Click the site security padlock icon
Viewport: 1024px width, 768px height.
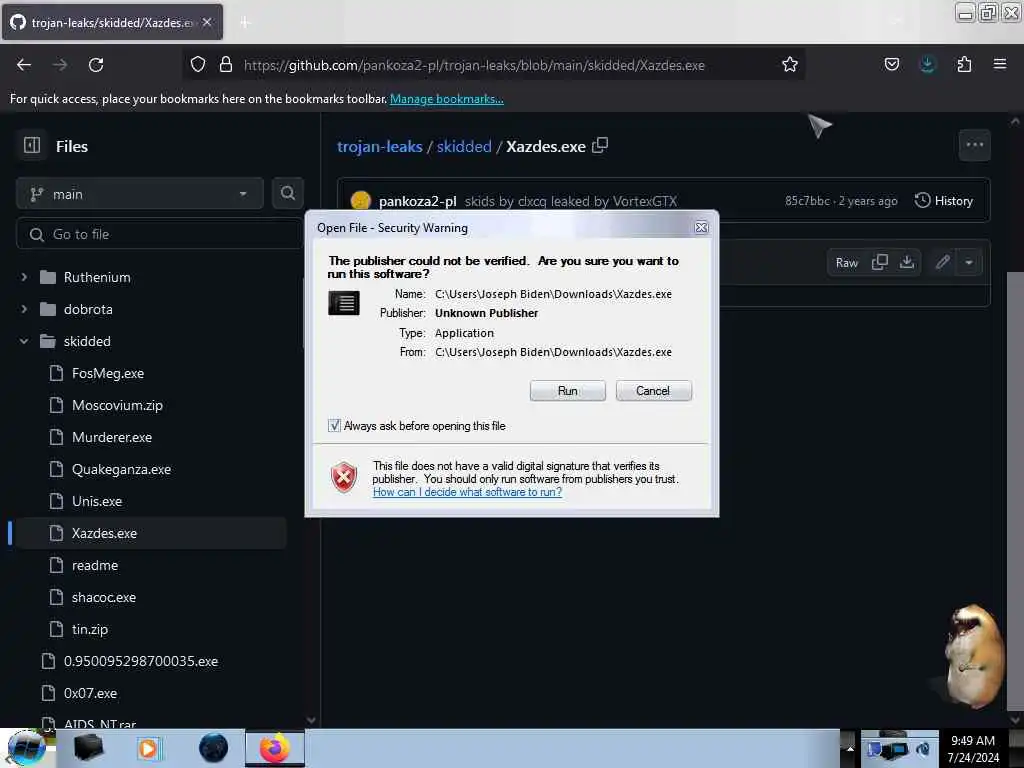tap(226, 65)
